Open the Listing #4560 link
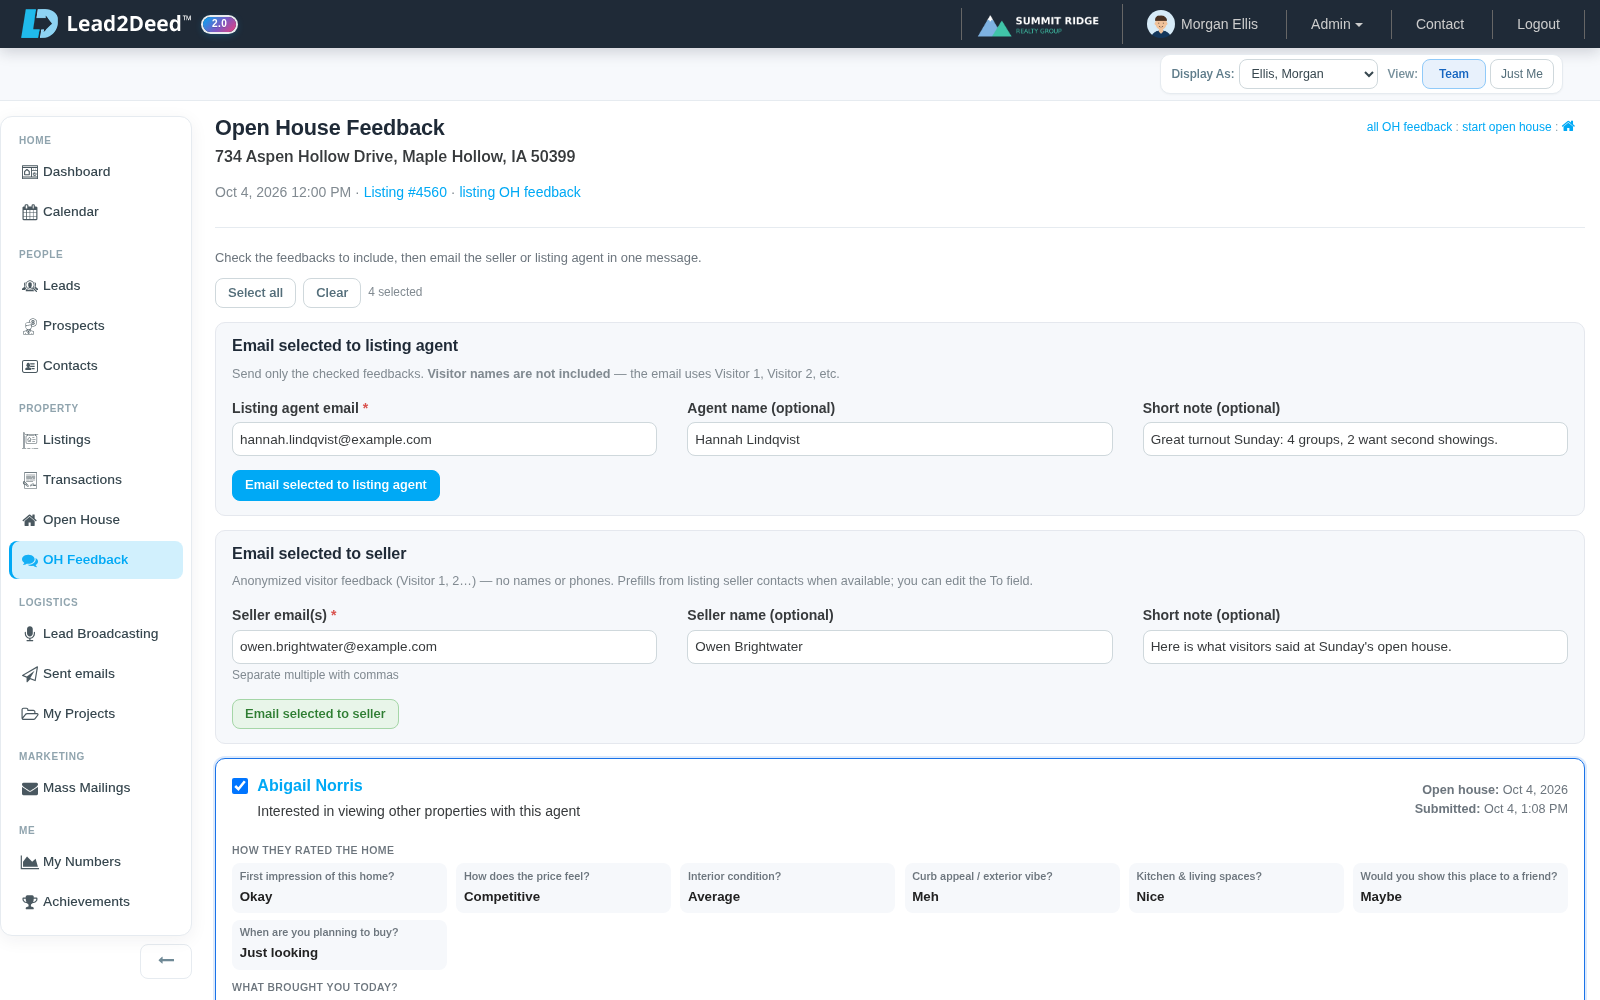 [x=405, y=192]
